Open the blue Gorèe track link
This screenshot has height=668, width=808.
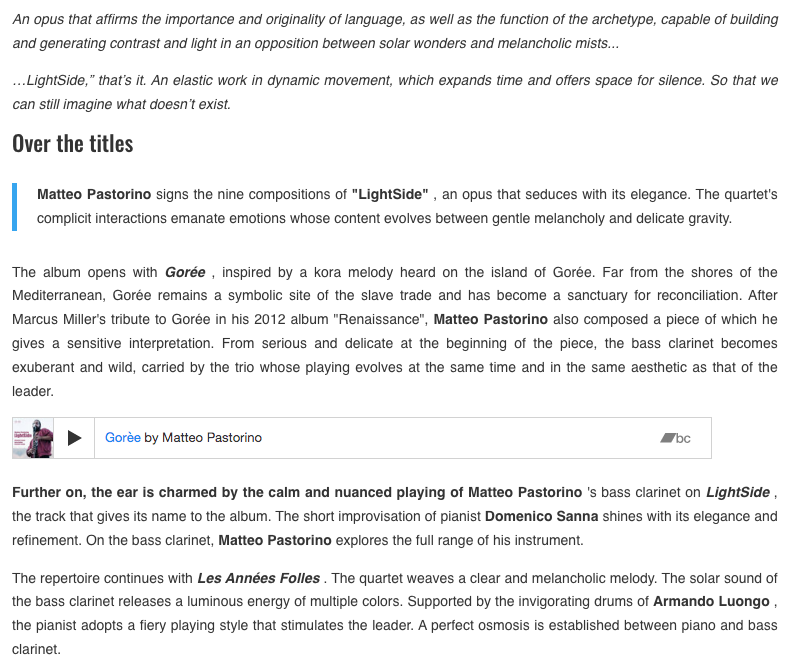coord(123,438)
